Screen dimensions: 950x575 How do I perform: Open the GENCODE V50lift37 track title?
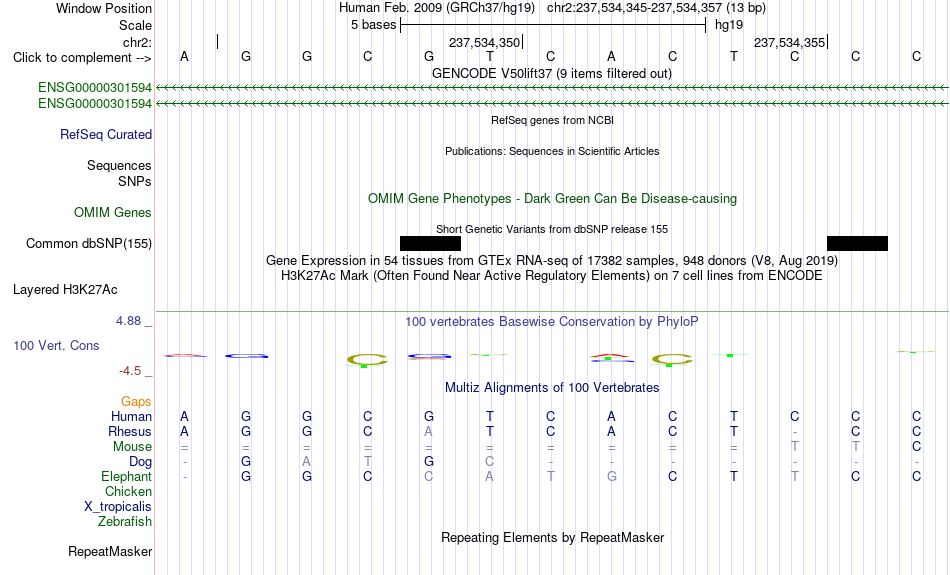[x=551, y=73]
